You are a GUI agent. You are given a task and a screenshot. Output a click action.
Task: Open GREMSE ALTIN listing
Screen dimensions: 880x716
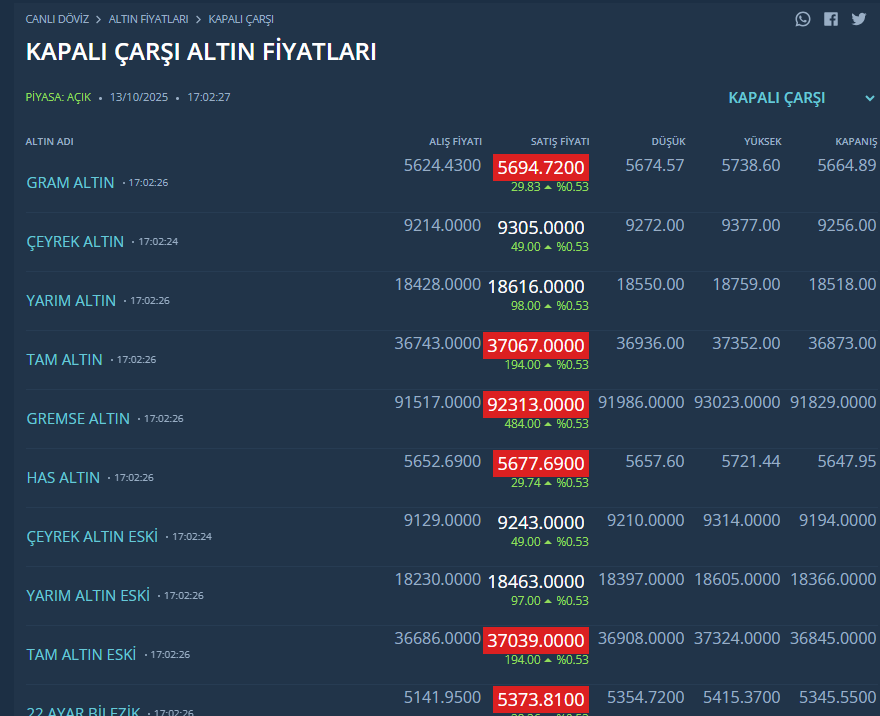coord(78,419)
